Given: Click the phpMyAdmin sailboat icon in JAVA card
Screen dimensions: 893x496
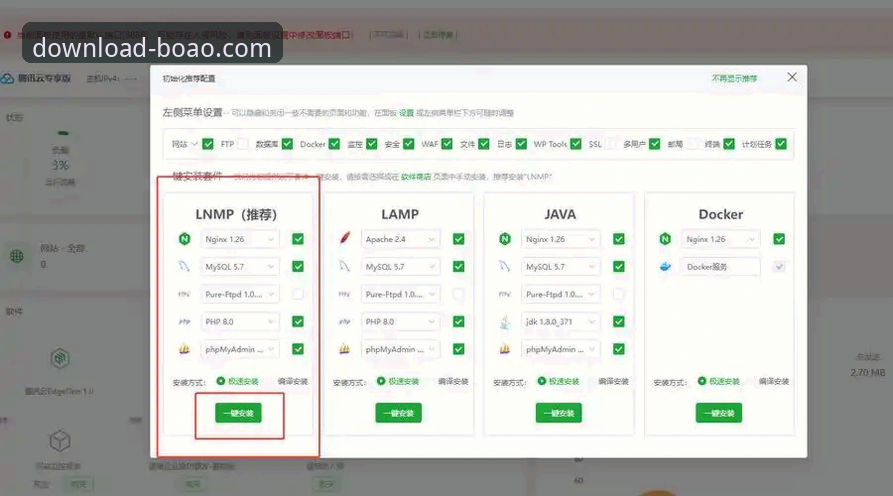Looking at the screenshot, I should click(x=505, y=349).
